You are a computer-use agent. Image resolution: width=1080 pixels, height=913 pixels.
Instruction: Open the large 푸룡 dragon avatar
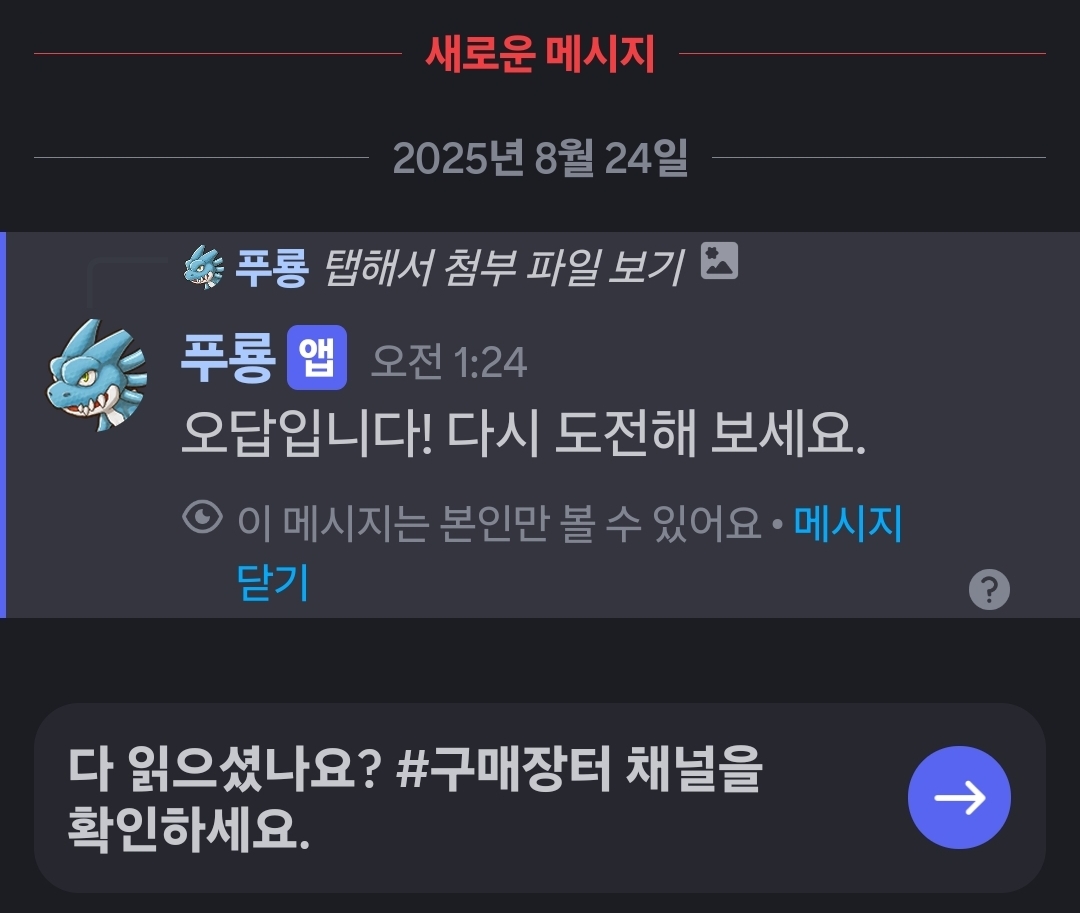[x=97, y=375]
